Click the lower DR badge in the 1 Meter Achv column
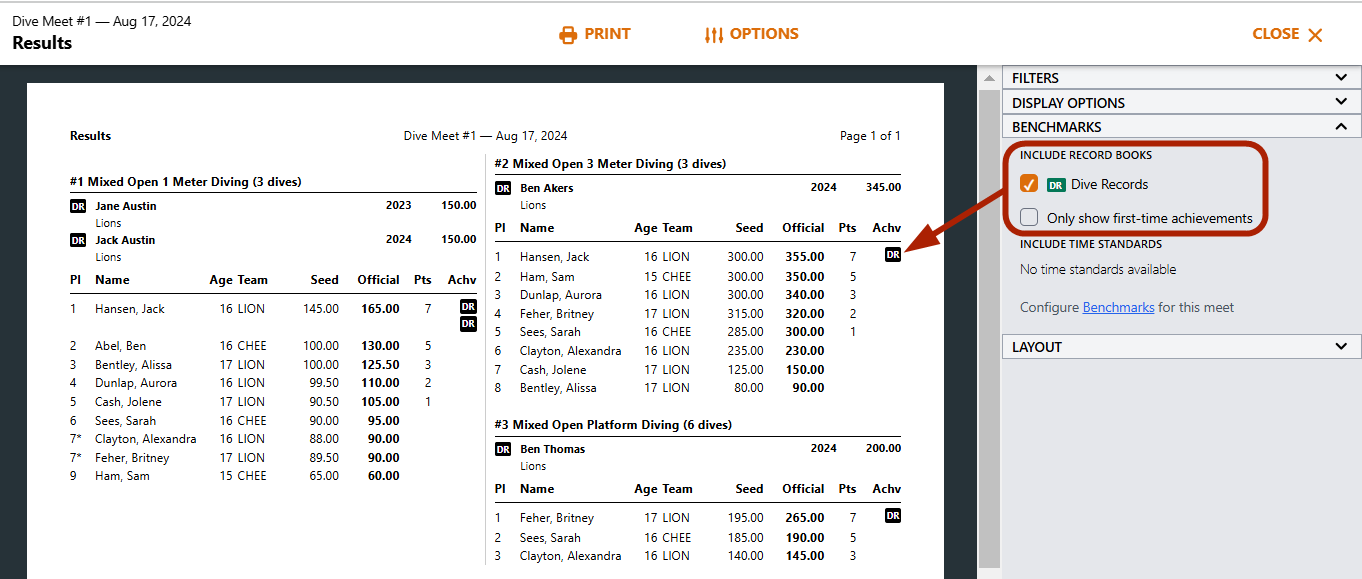The height and width of the screenshot is (579, 1362). point(468,323)
